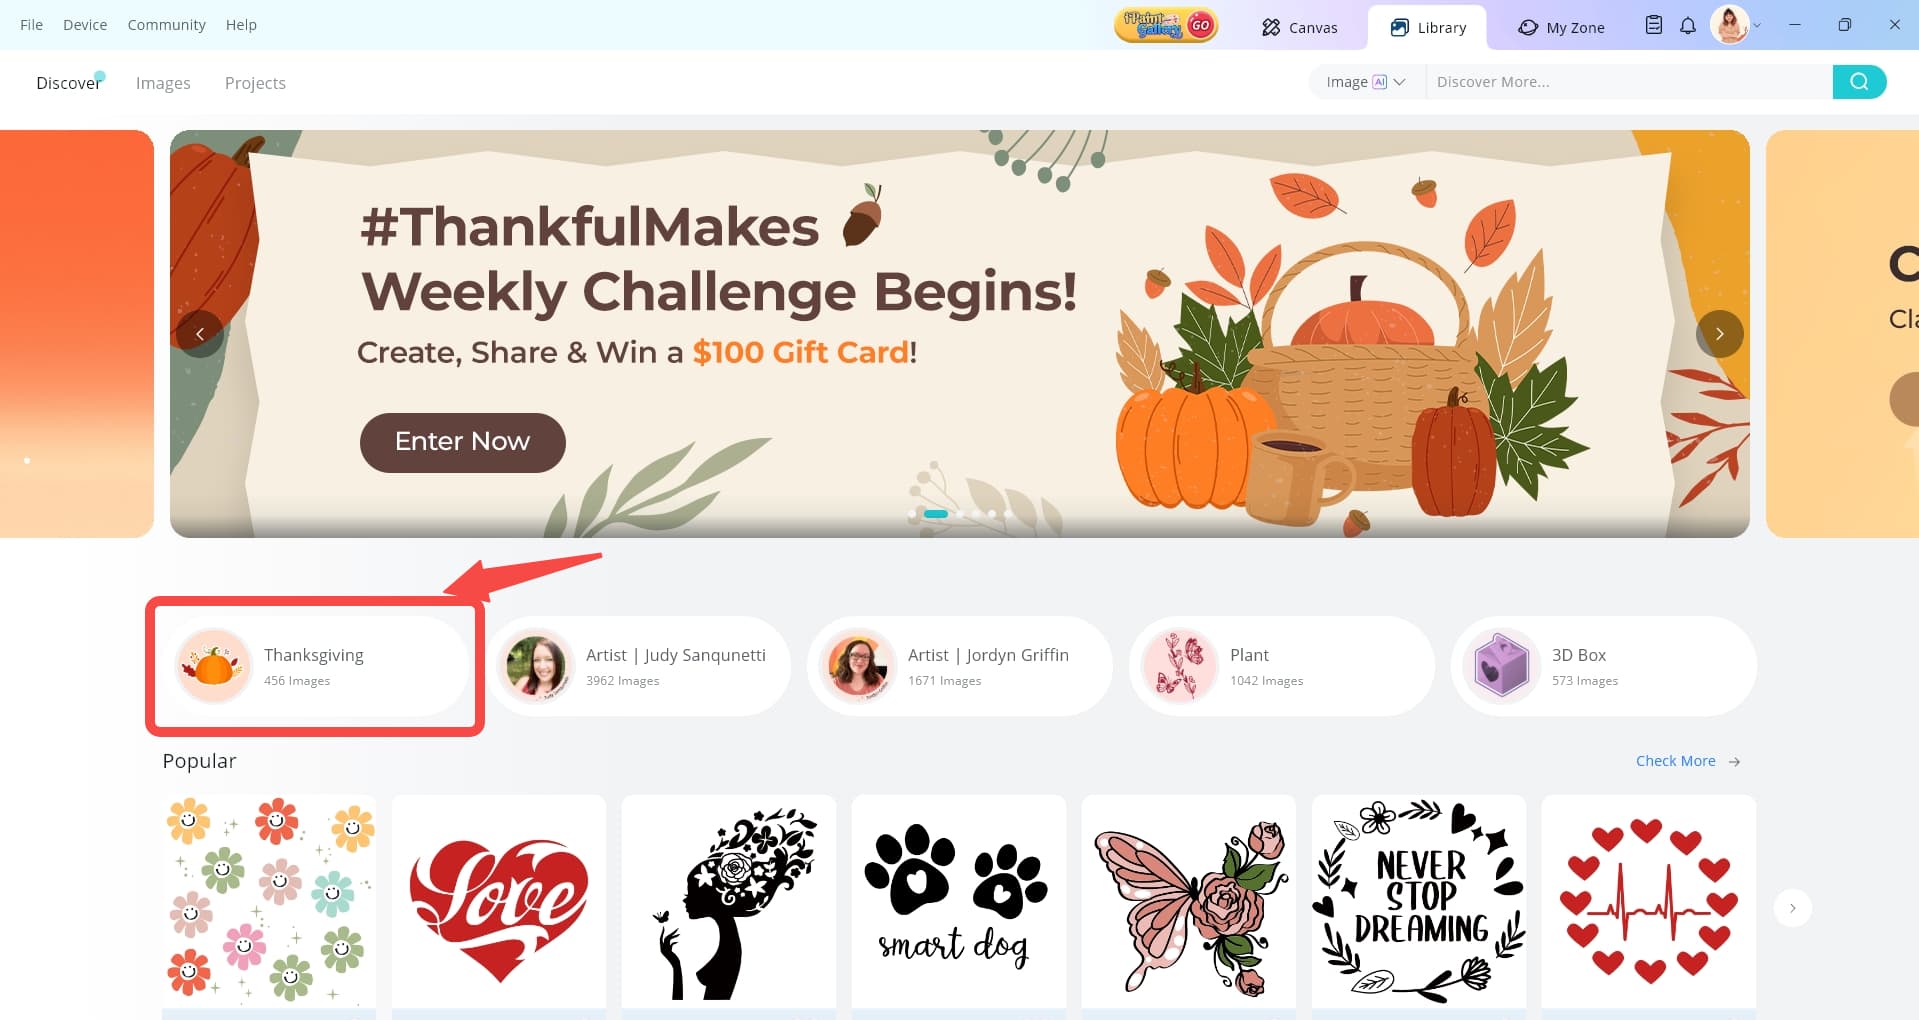
Task: Open the Never Stop Dreaming thumbnail
Action: (1419, 902)
